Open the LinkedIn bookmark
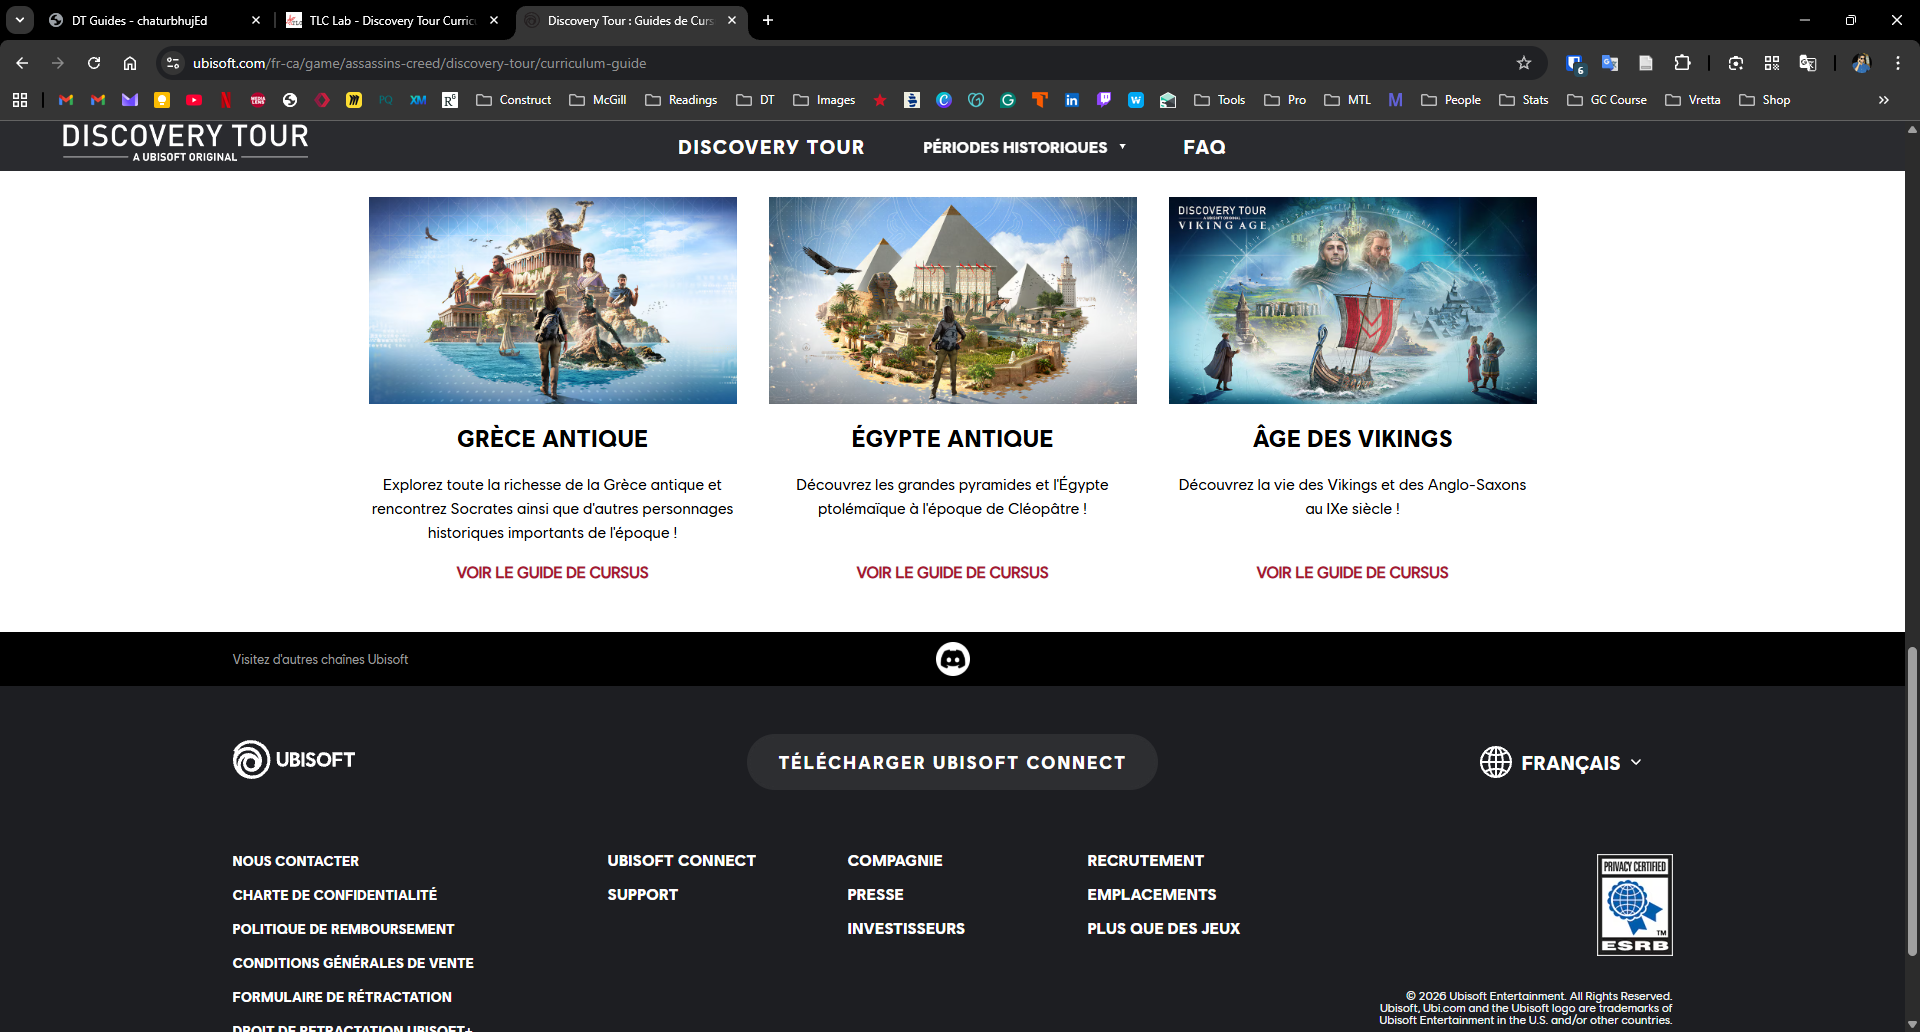 1072,100
